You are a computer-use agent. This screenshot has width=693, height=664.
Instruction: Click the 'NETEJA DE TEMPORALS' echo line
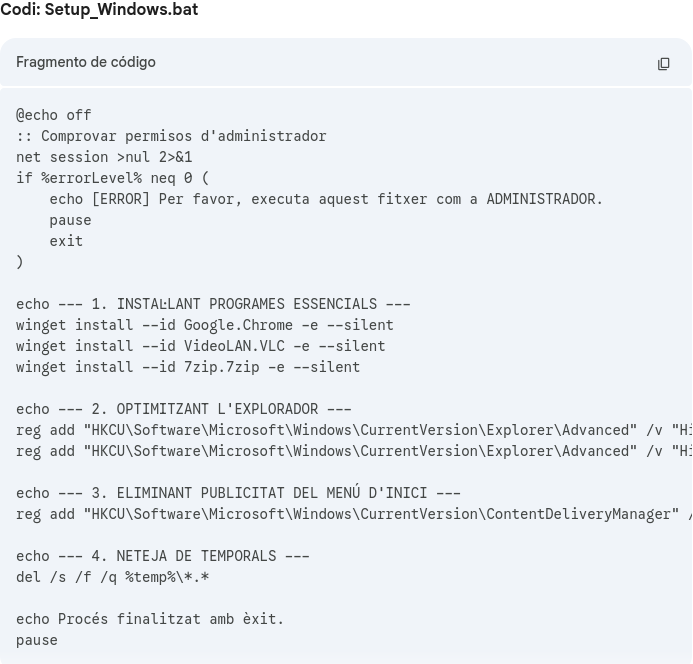(163, 556)
